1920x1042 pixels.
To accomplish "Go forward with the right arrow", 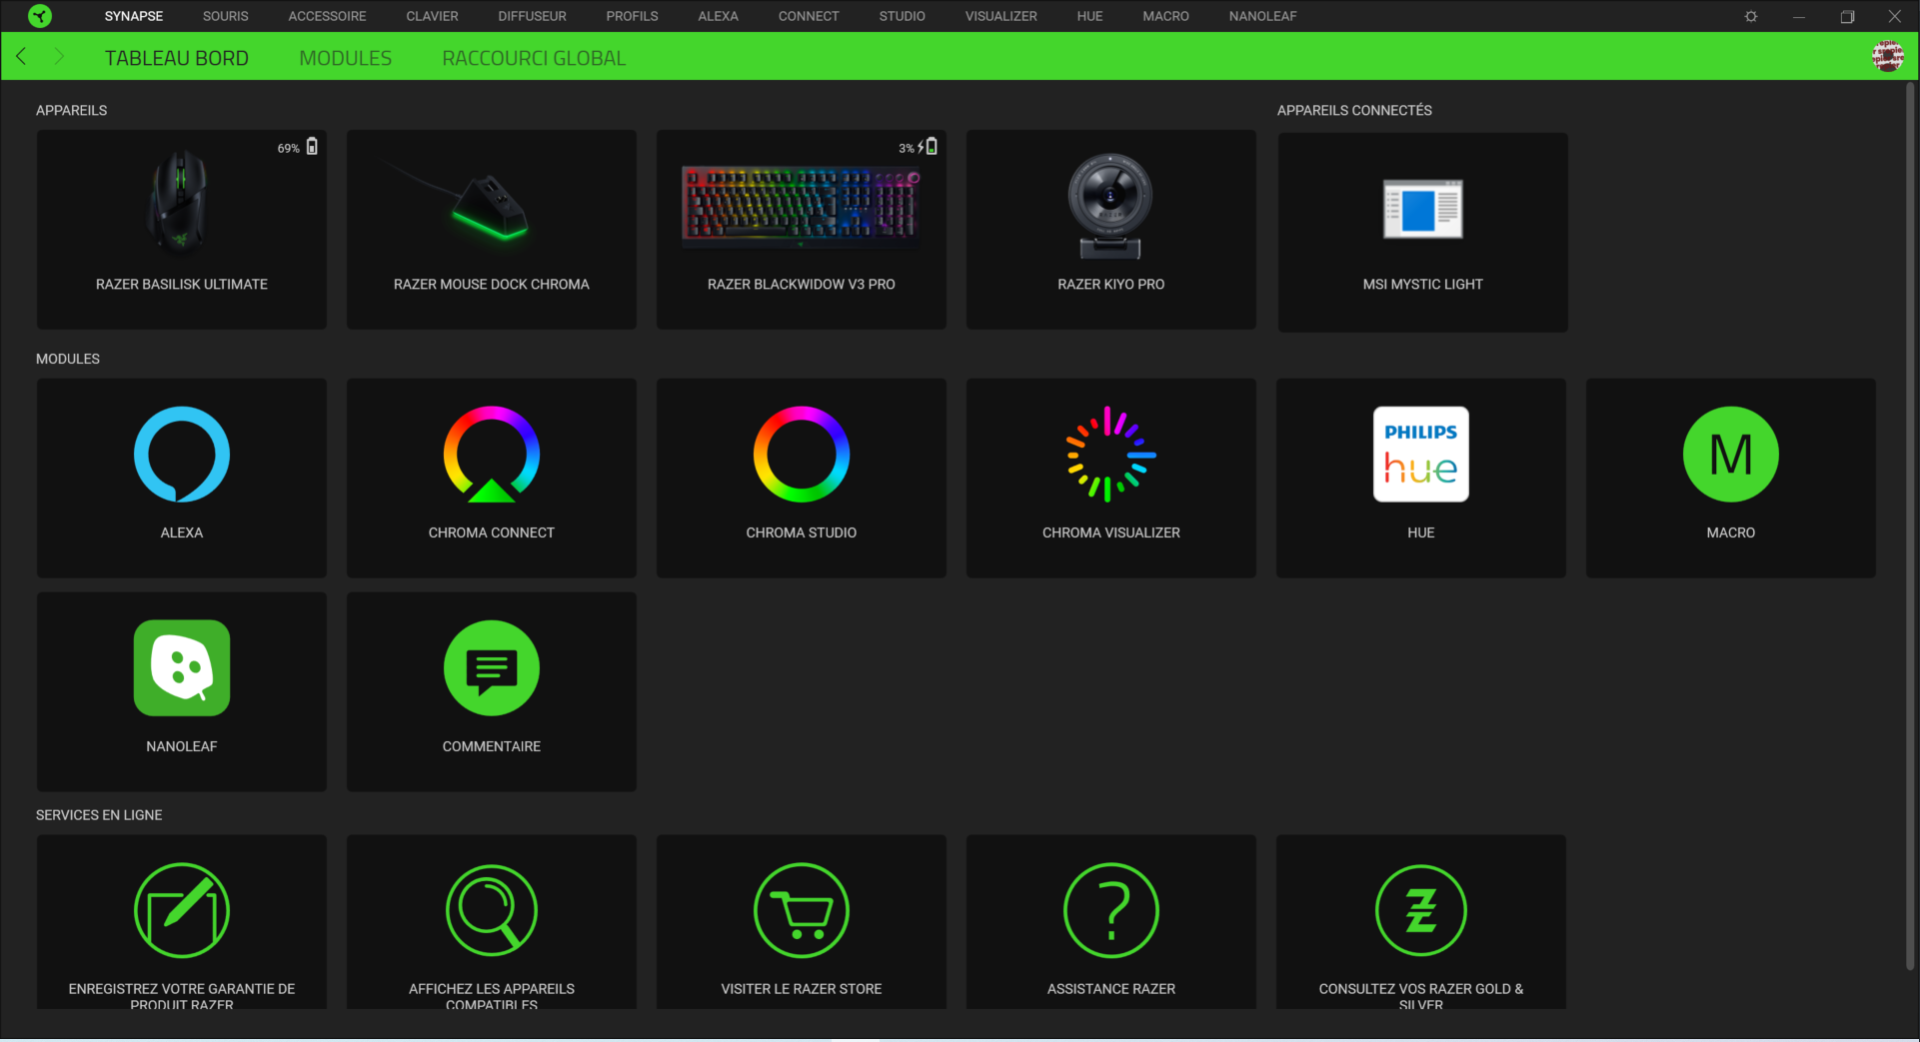I will click(x=58, y=56).
